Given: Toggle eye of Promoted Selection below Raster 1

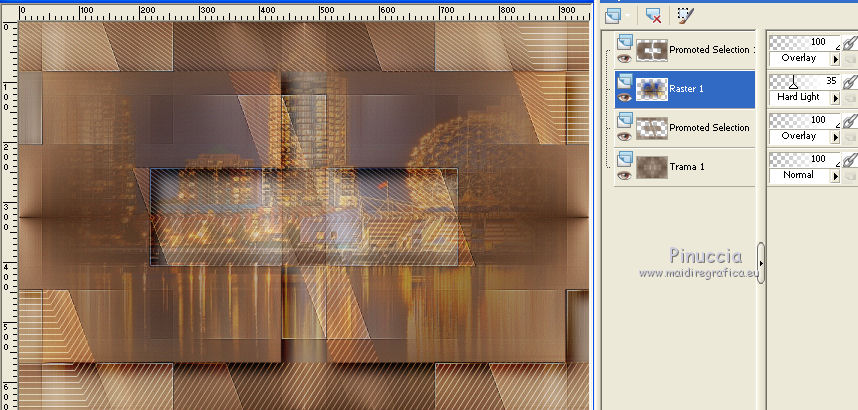Looking at the screenshot, I should (624, 137).
